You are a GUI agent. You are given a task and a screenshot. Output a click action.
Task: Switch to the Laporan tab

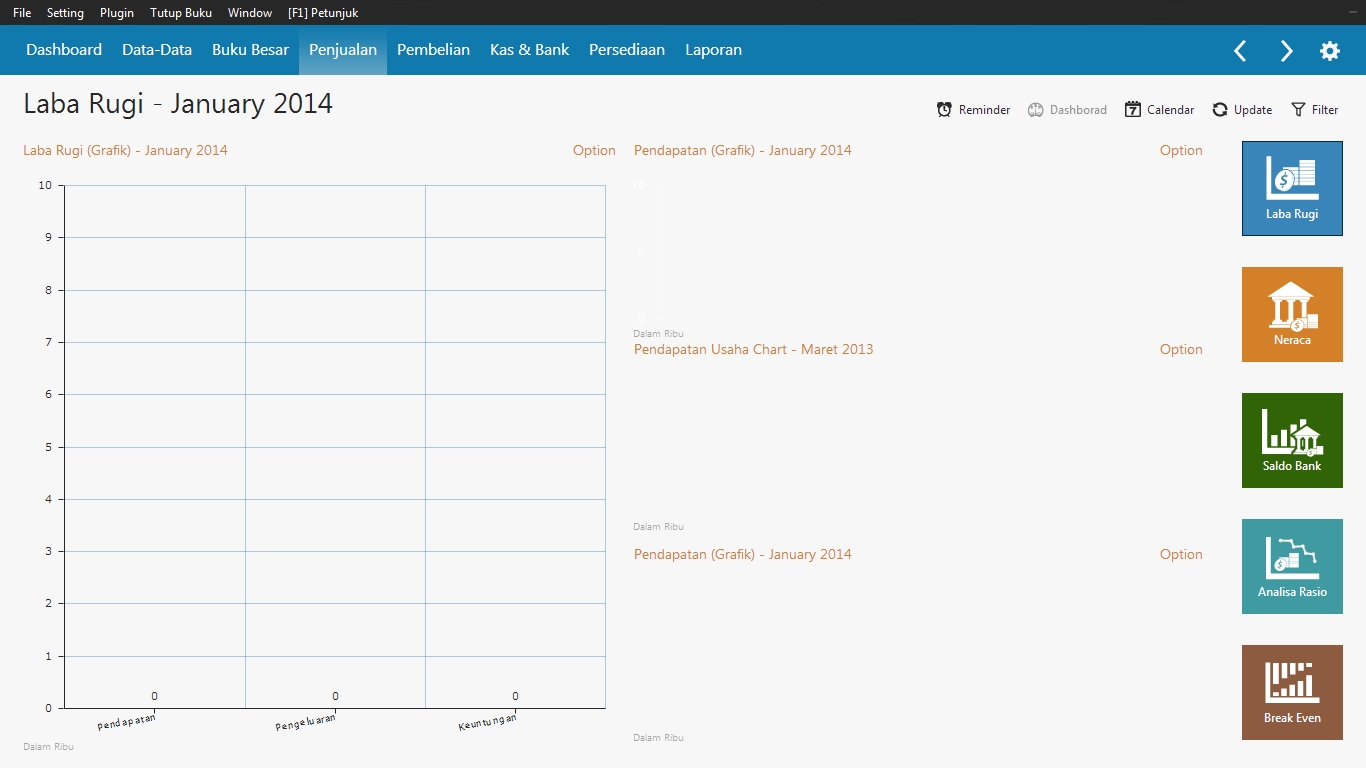[713, 50]
